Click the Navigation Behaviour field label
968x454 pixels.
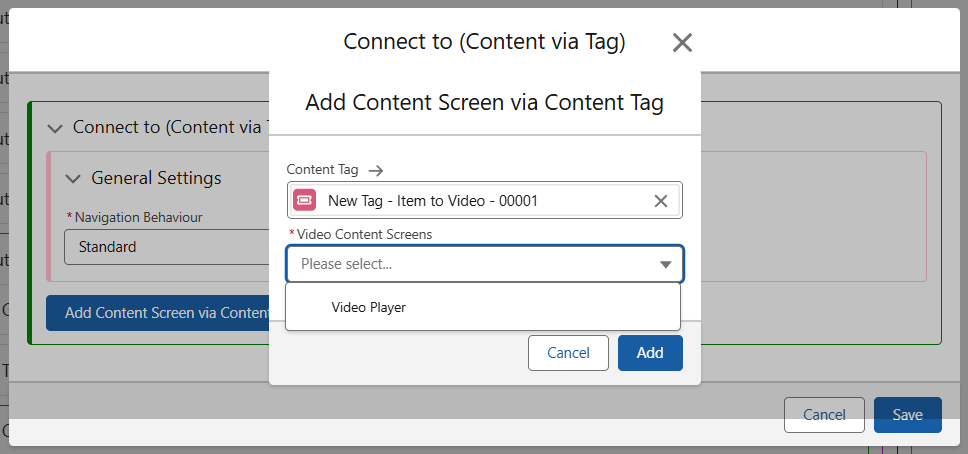pyautogui.click(x=138, y=216)
